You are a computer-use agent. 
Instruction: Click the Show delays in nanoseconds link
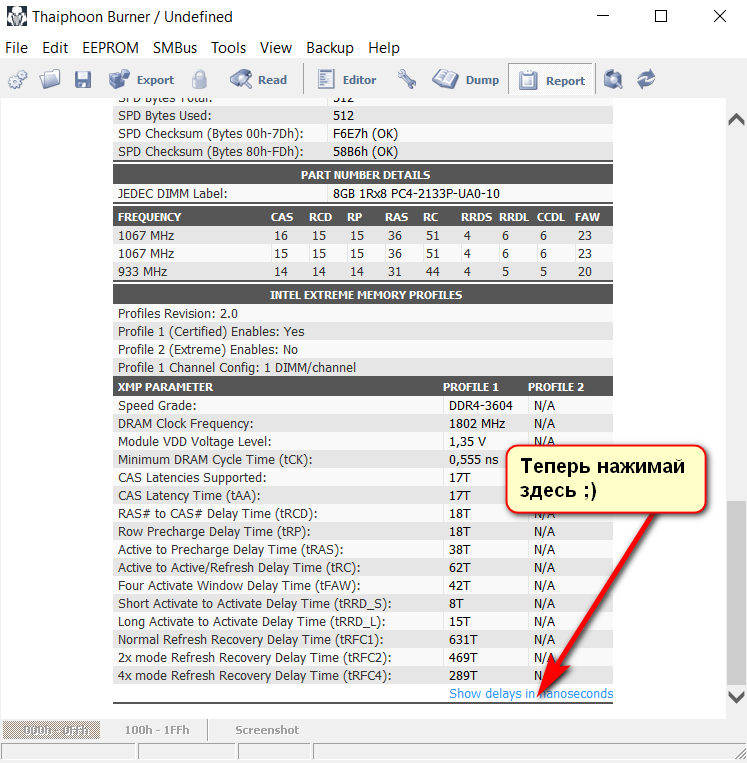coord(531,693)
